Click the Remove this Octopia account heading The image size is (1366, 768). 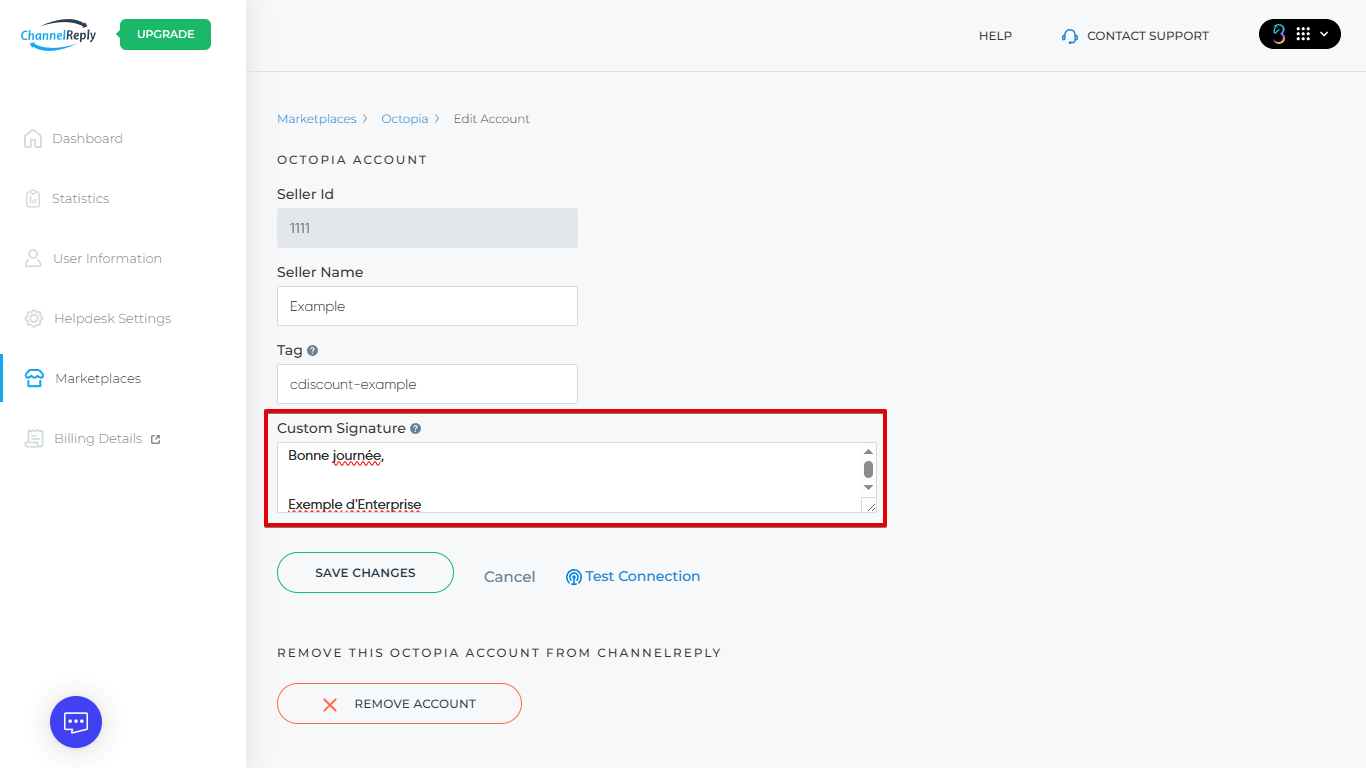pos(499,653)
